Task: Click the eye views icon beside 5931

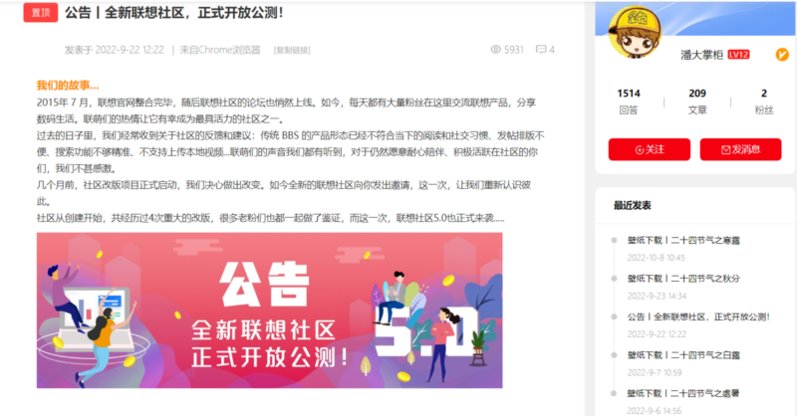Action: tap(496, 49)
